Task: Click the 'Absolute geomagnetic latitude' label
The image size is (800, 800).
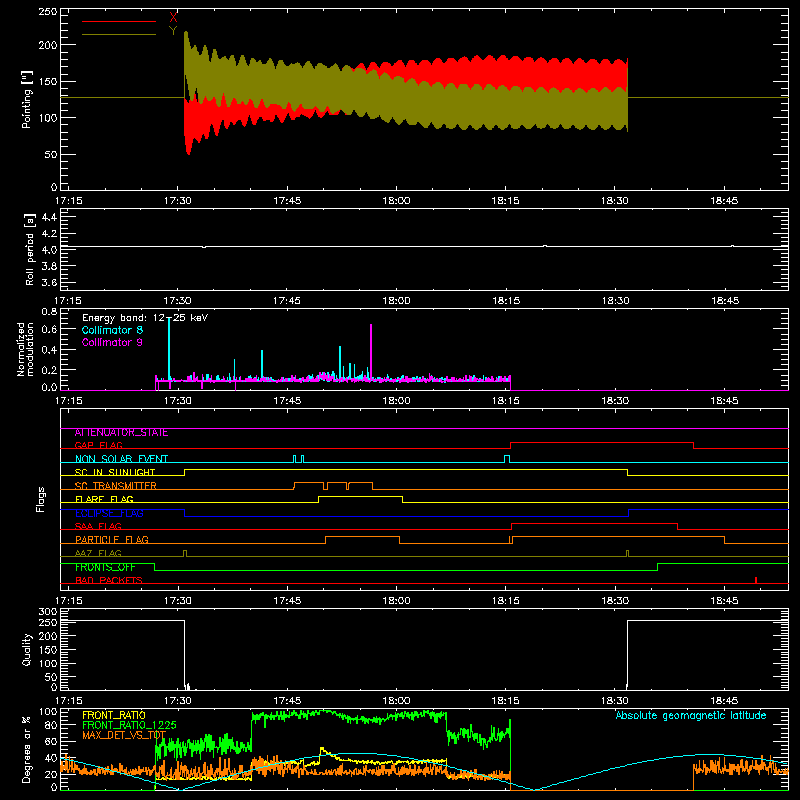Action: [x=691, y=715]
